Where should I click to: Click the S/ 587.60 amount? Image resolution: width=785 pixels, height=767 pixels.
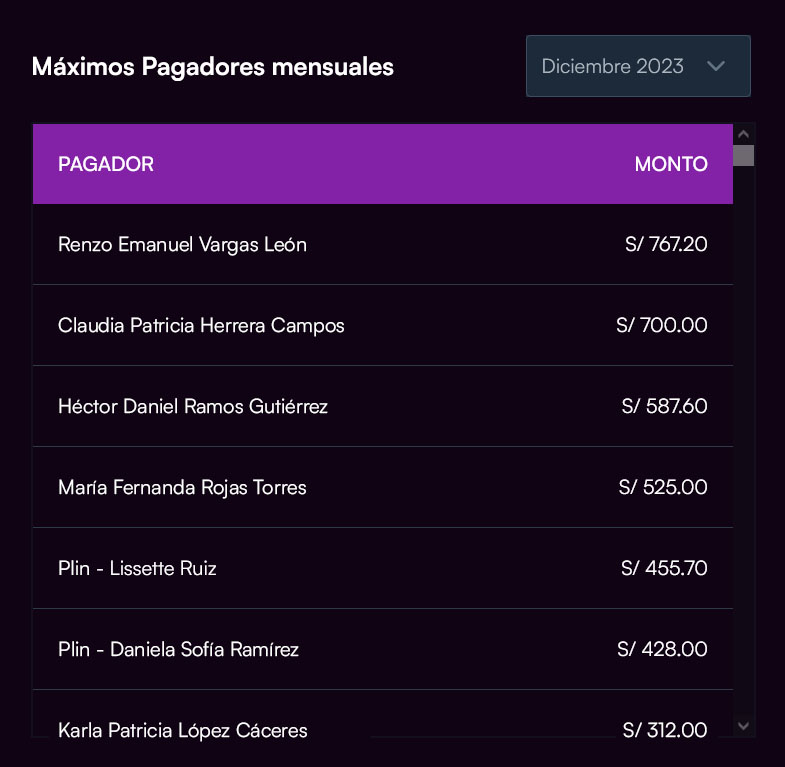coord(664,406)
